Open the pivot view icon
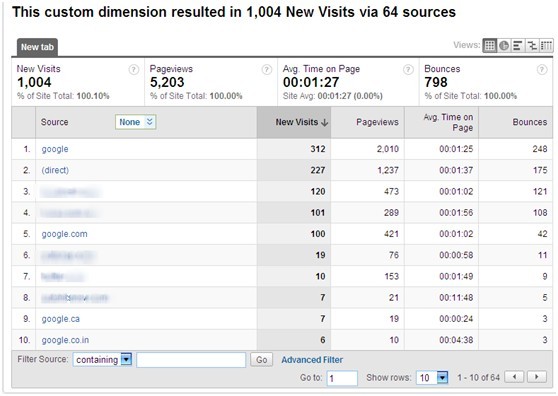 click(546, 46)
